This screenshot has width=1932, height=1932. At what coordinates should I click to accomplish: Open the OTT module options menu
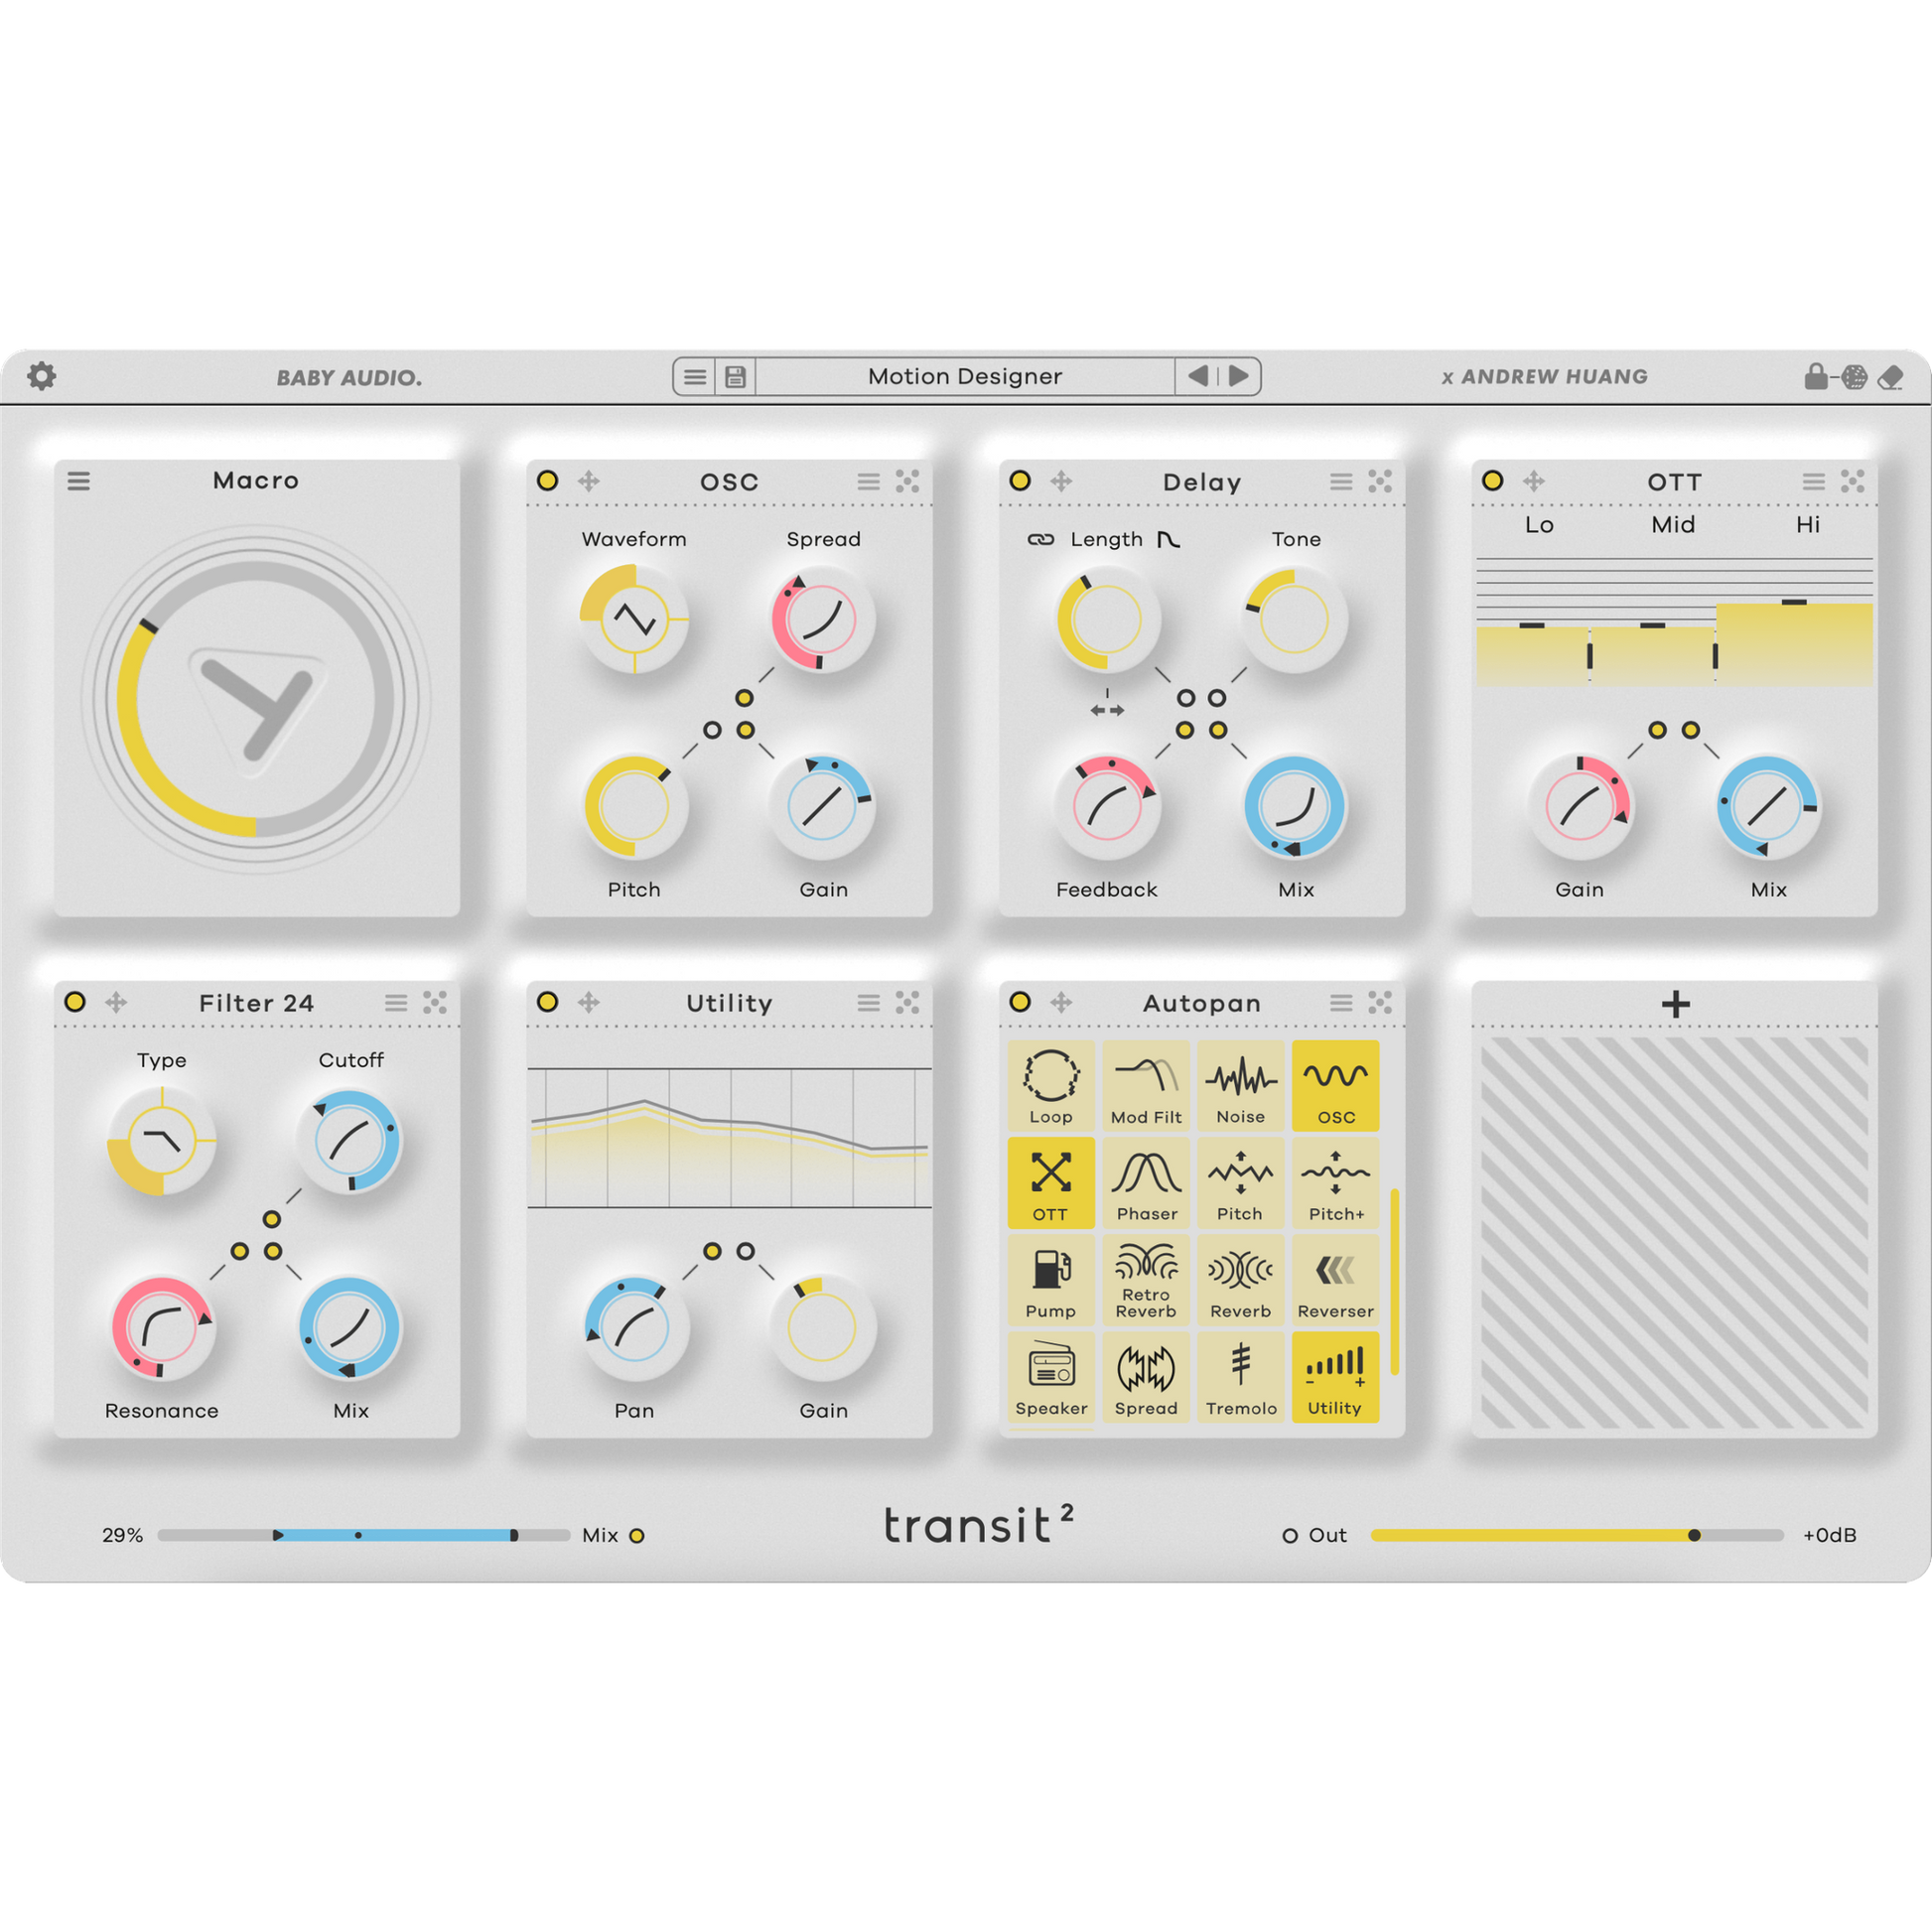(1813, 482)
